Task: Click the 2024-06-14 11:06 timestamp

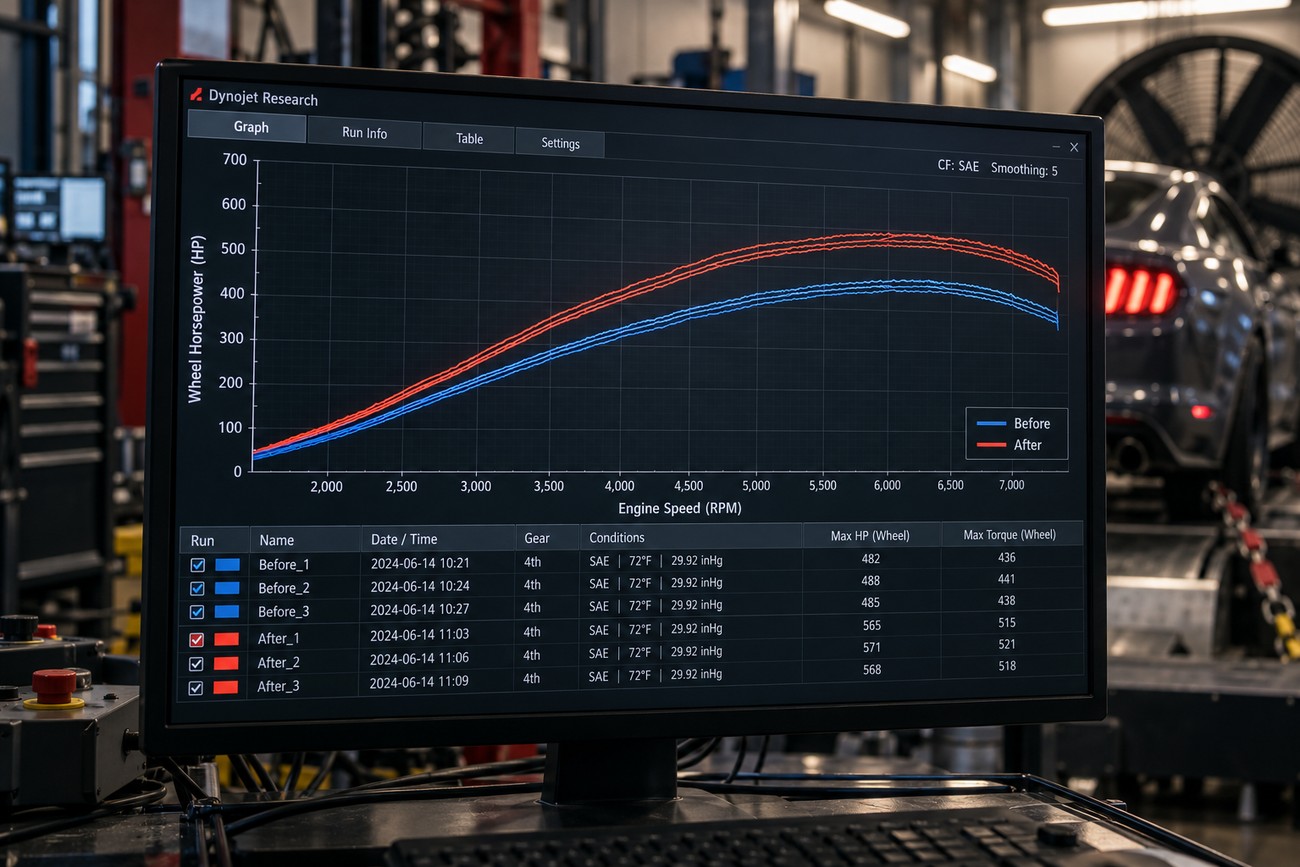Action: 419,659
